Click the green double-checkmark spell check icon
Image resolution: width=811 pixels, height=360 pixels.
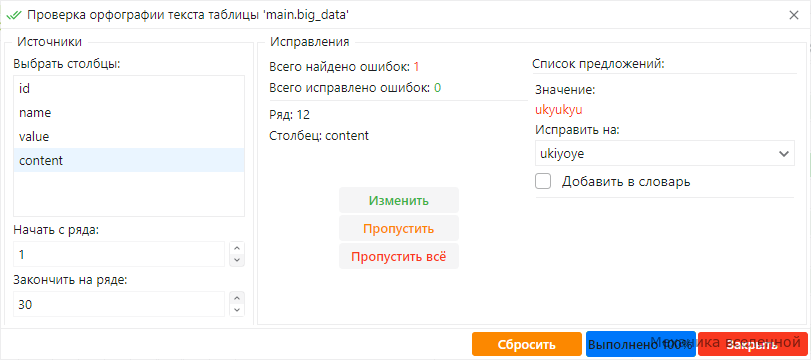pos(14,15)
